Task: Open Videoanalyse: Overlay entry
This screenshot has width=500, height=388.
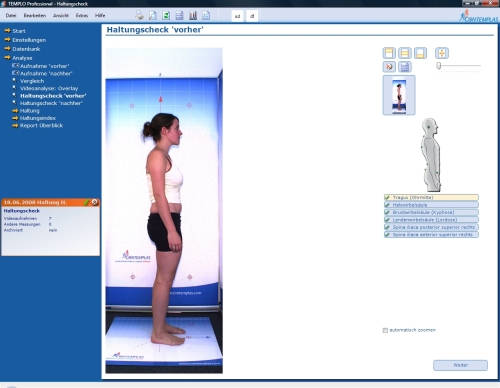Action: pyautogui.click(x=49, y=88)
